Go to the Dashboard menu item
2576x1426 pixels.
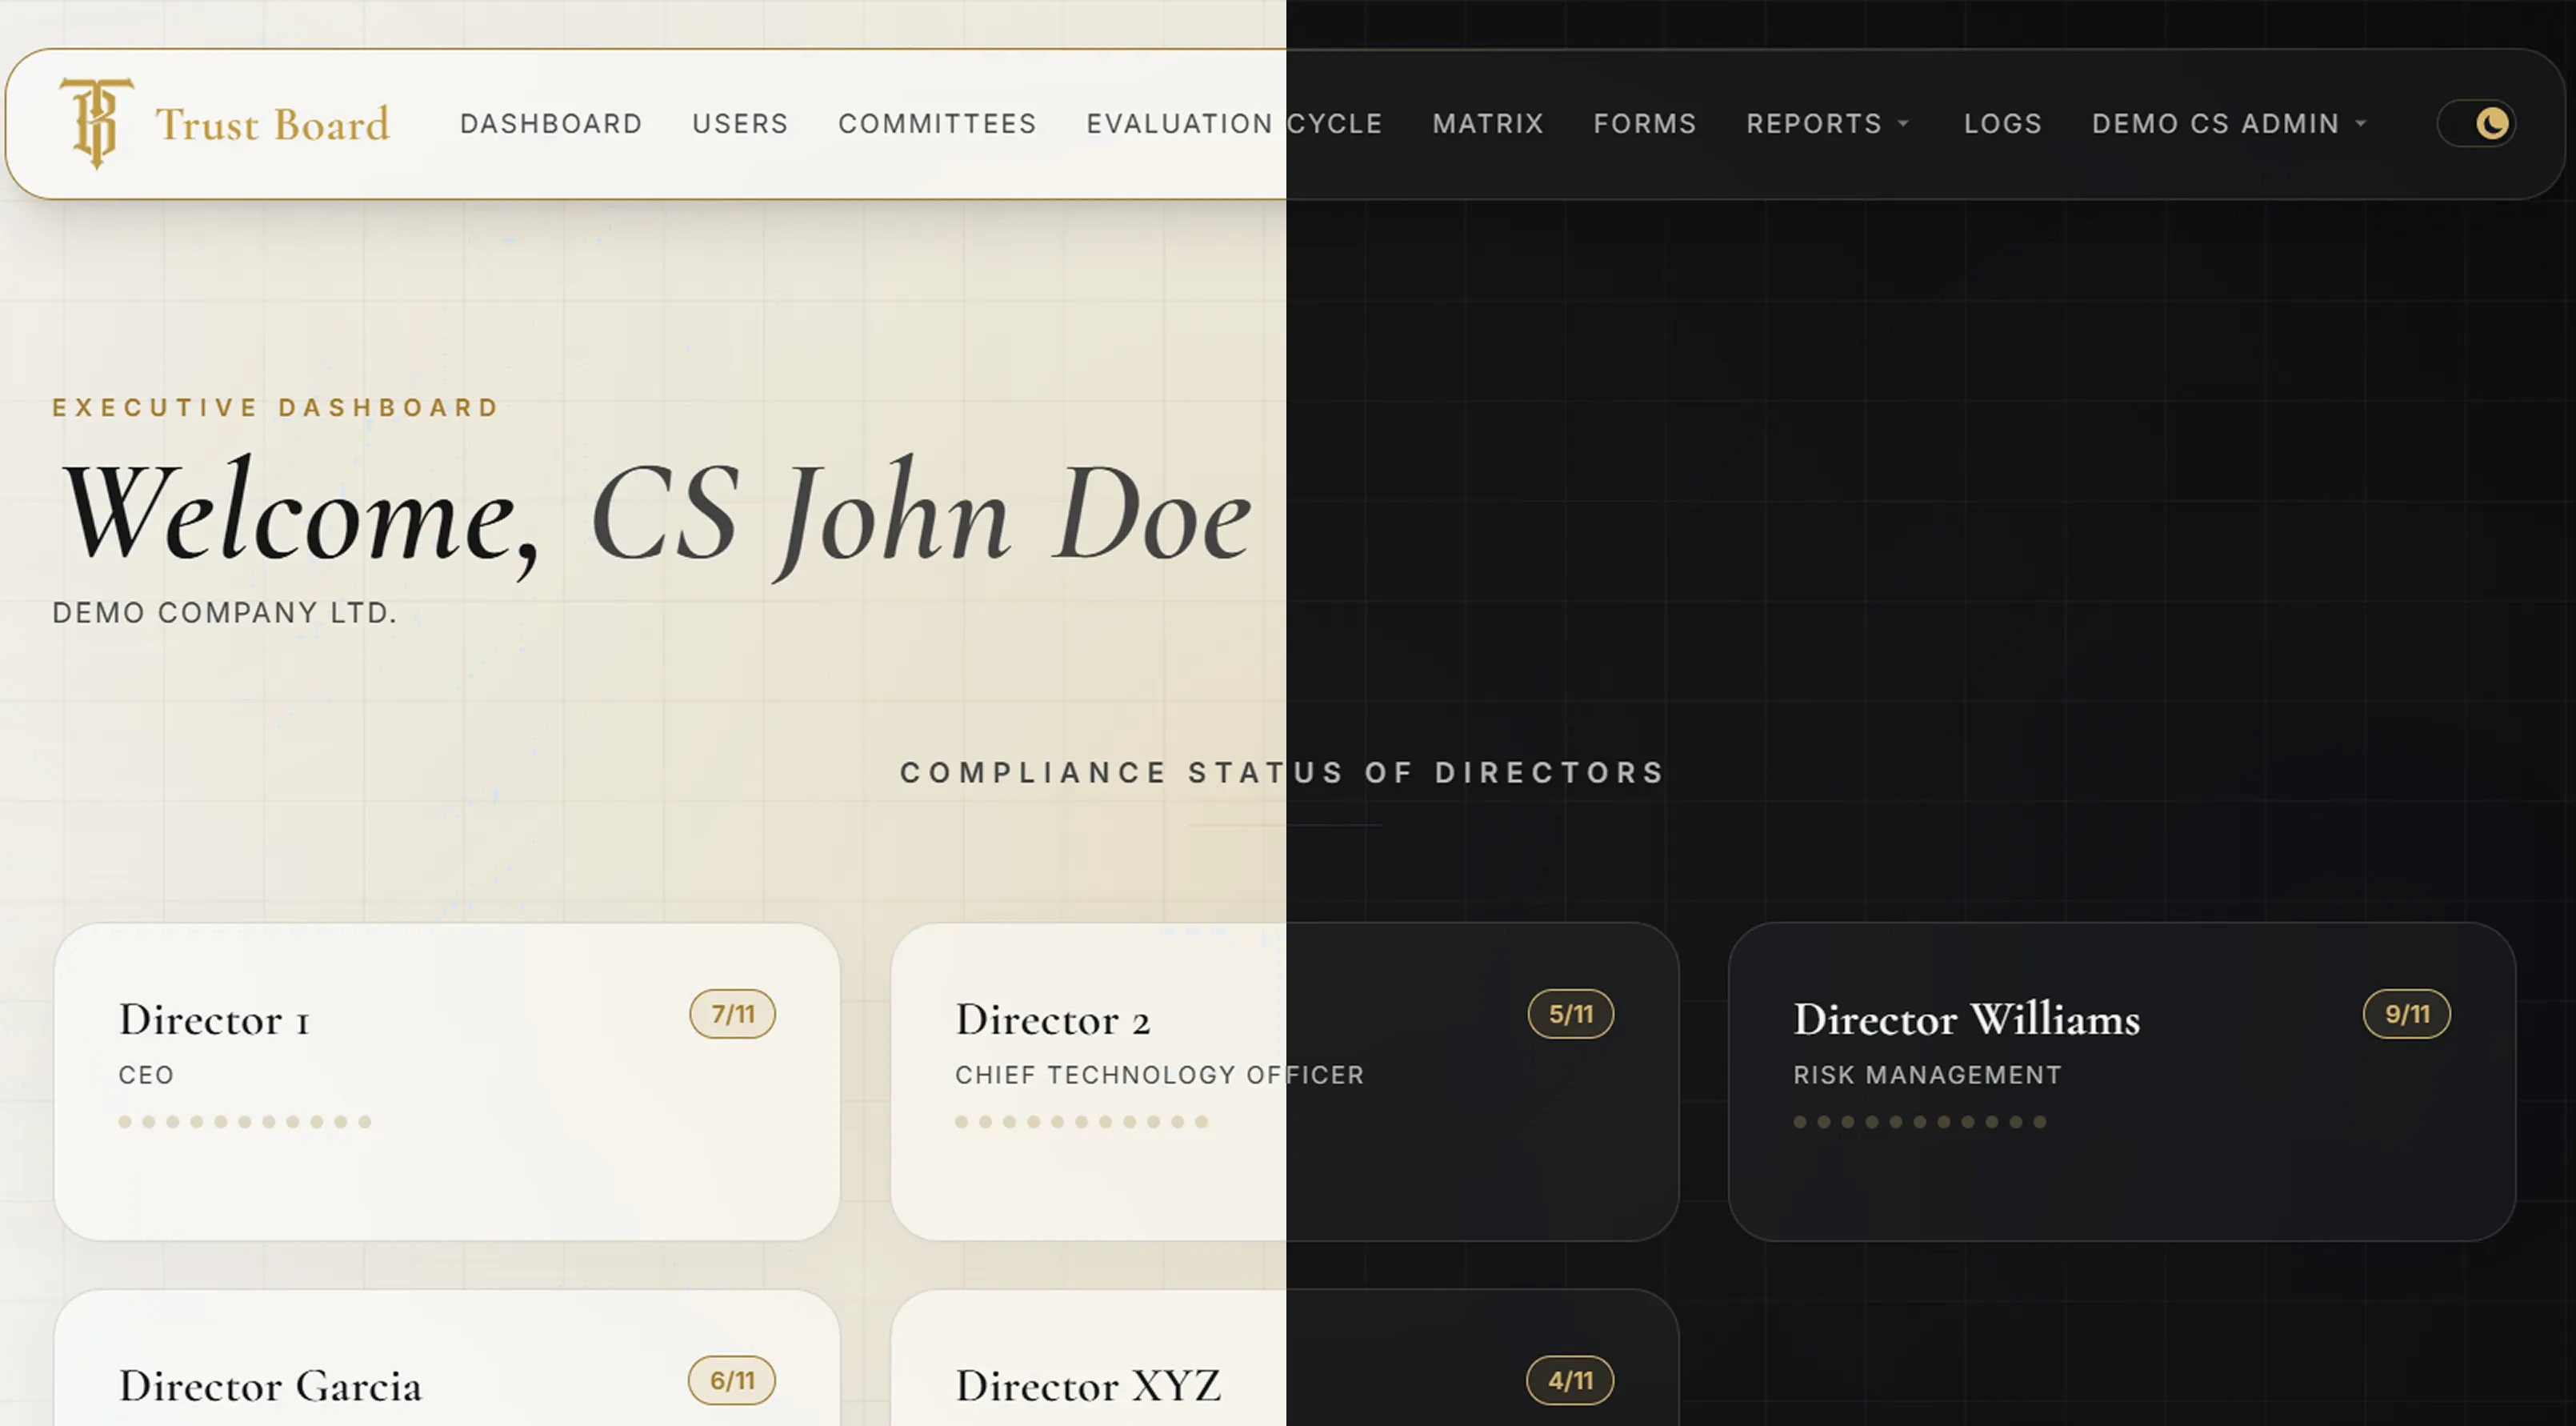[x=551, y=124]
